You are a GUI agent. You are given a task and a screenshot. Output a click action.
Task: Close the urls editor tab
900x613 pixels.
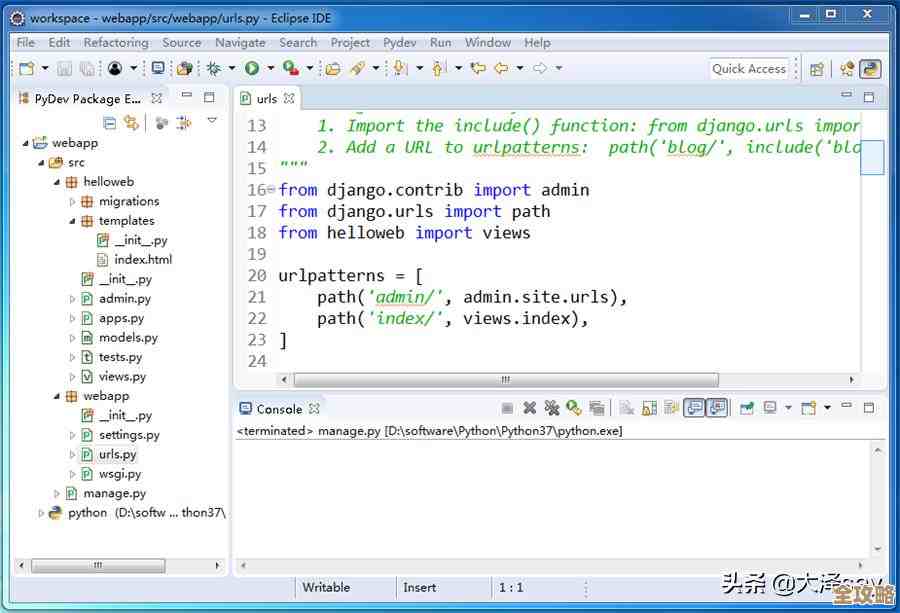coord(289,98)
